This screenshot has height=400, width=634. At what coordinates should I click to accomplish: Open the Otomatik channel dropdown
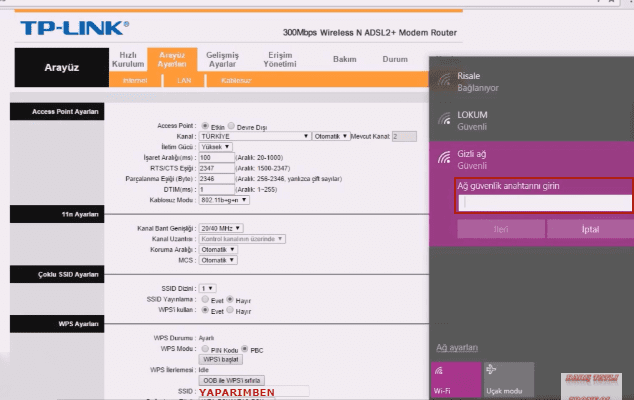(x=331, y=136)
